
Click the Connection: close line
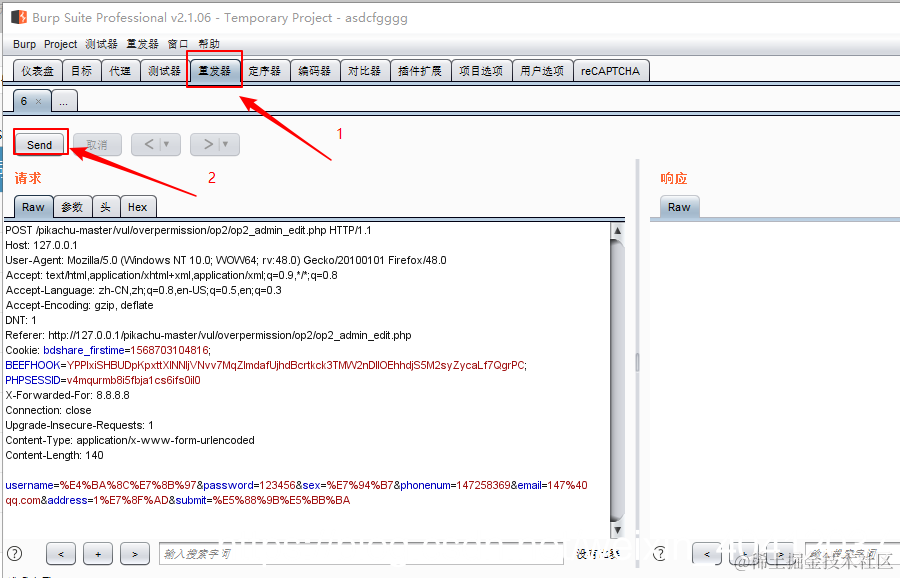click(x=48, y=410)
